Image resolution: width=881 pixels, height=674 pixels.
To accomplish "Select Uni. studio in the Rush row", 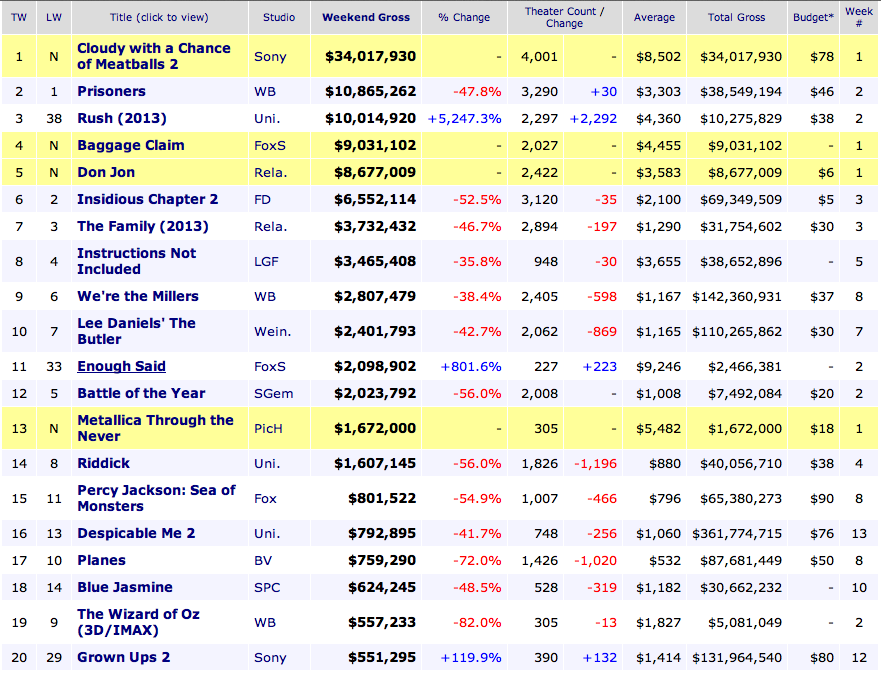I will pos(267,119).
